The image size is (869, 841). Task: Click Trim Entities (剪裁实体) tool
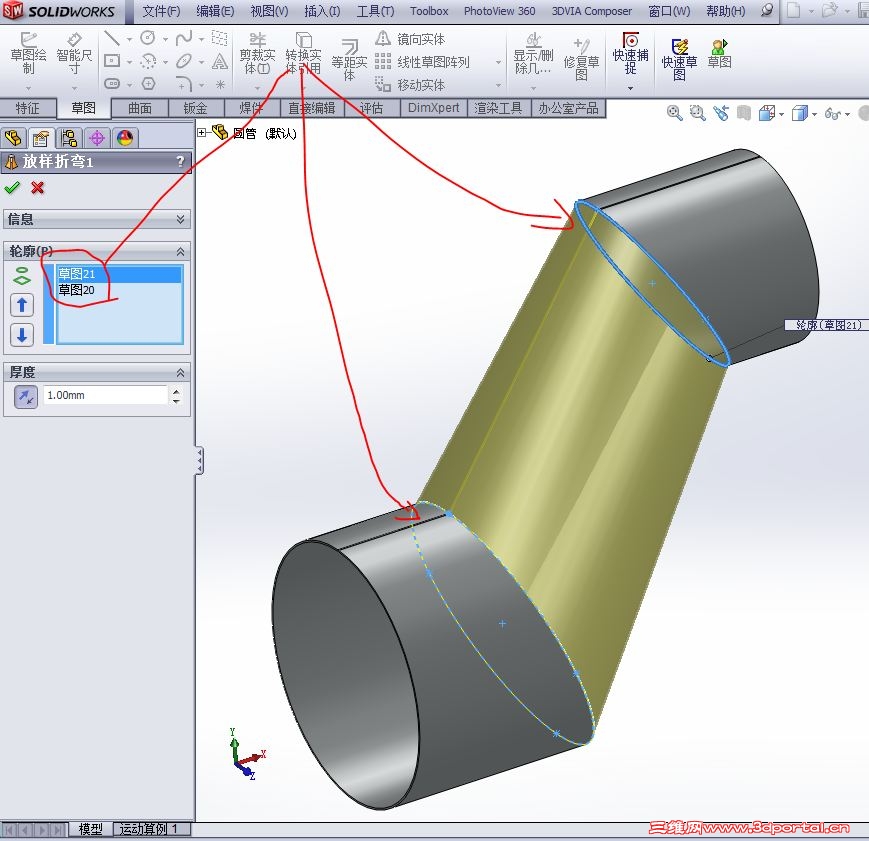(257, 54)
